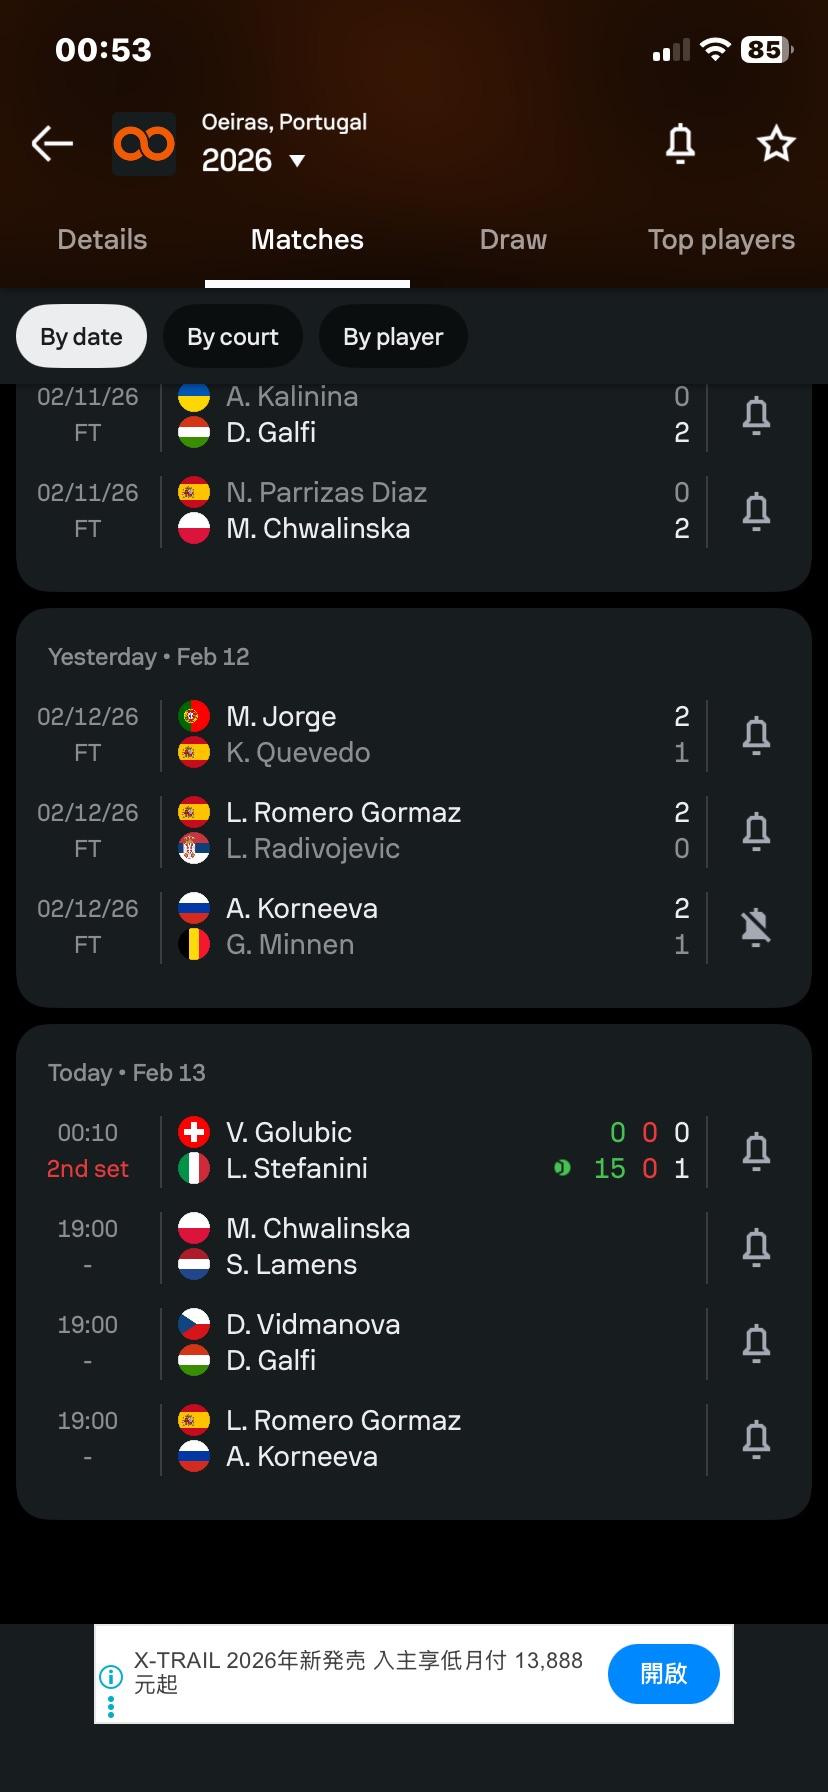Tap the tournament notification bell in header
The width and height of the screenshot is (828, 1792).
[x=680, y=144]
